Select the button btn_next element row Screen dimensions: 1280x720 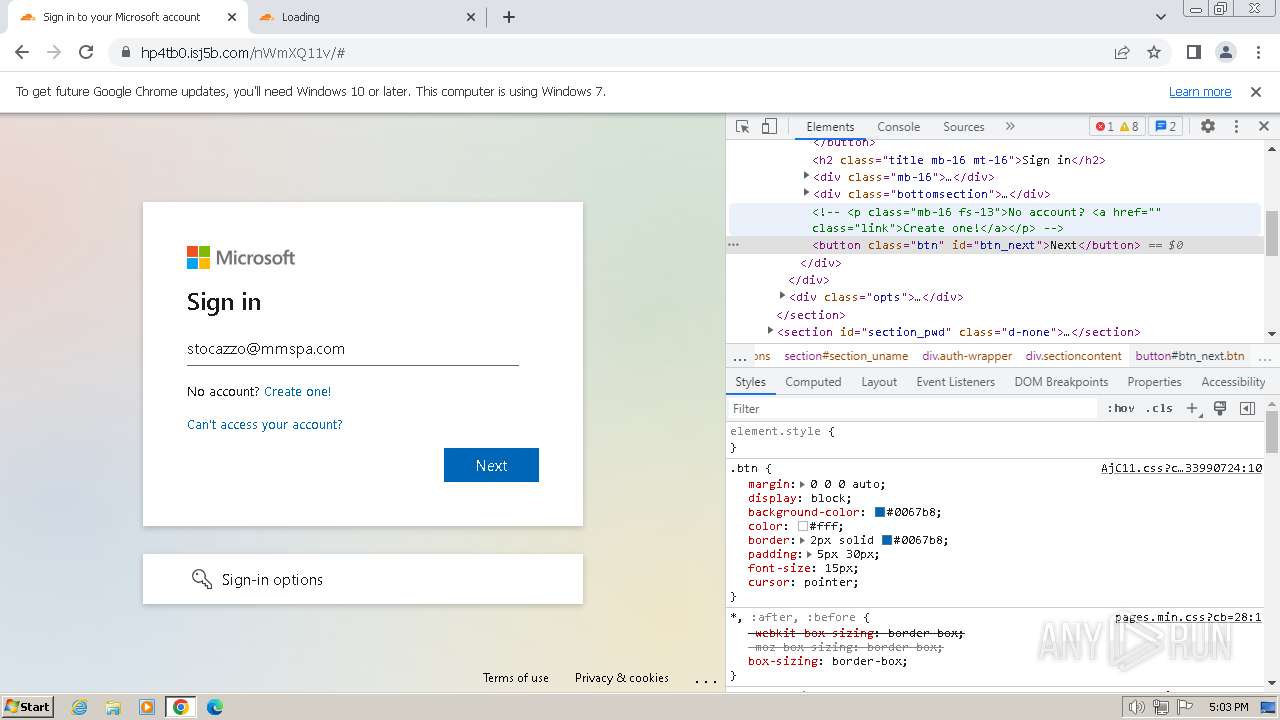coord(996,245)
